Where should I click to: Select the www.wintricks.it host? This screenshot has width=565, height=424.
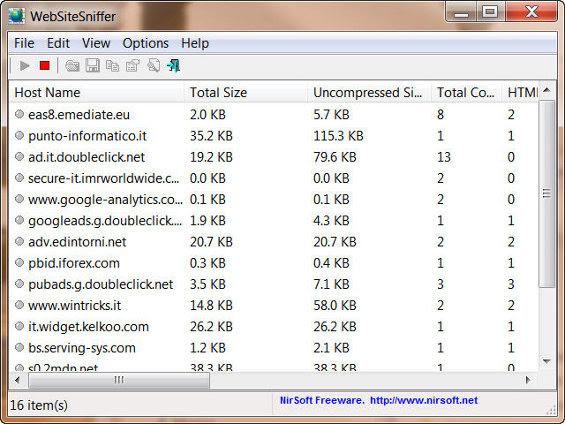[x=75, y=305]
